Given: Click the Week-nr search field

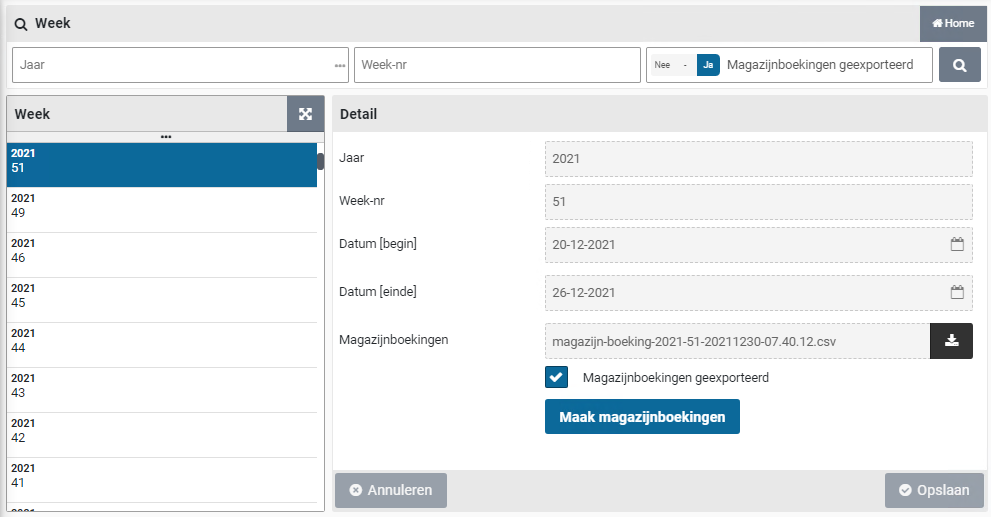Looking at the screenshot, I should (x=497, y=65).
